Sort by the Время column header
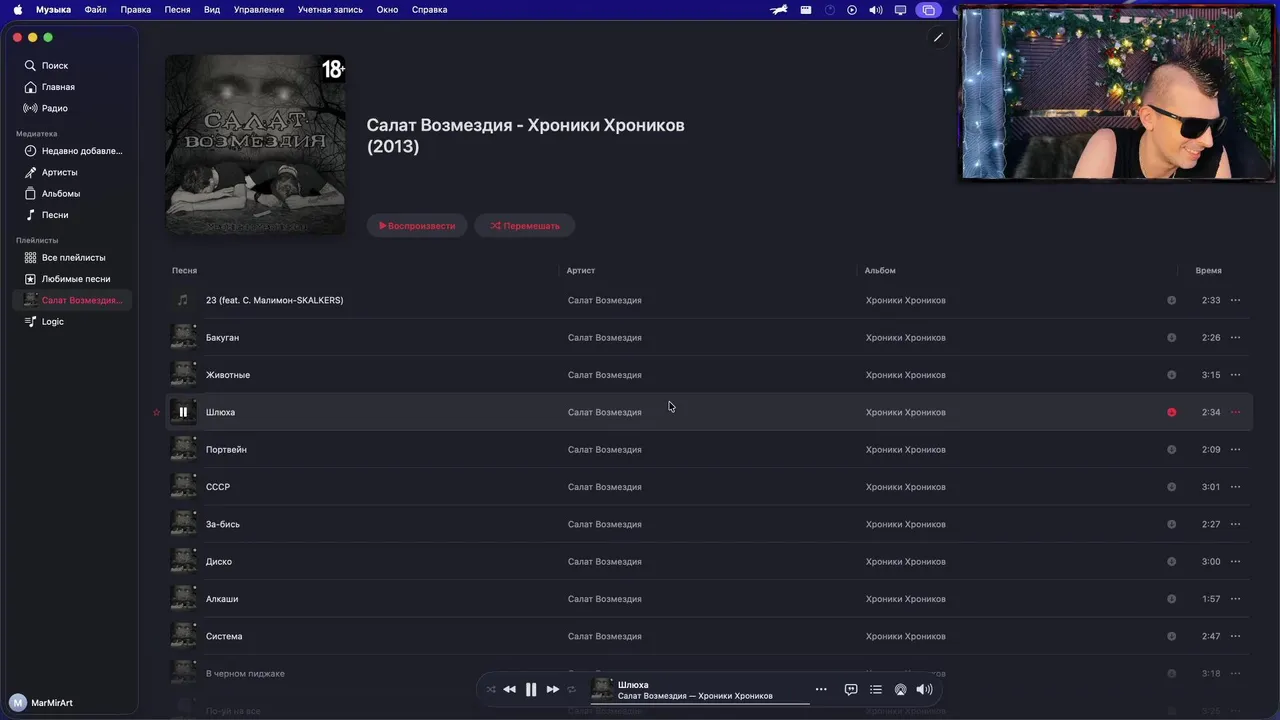The width and height of the screenshot is (1280, 720). (1208, 271)
